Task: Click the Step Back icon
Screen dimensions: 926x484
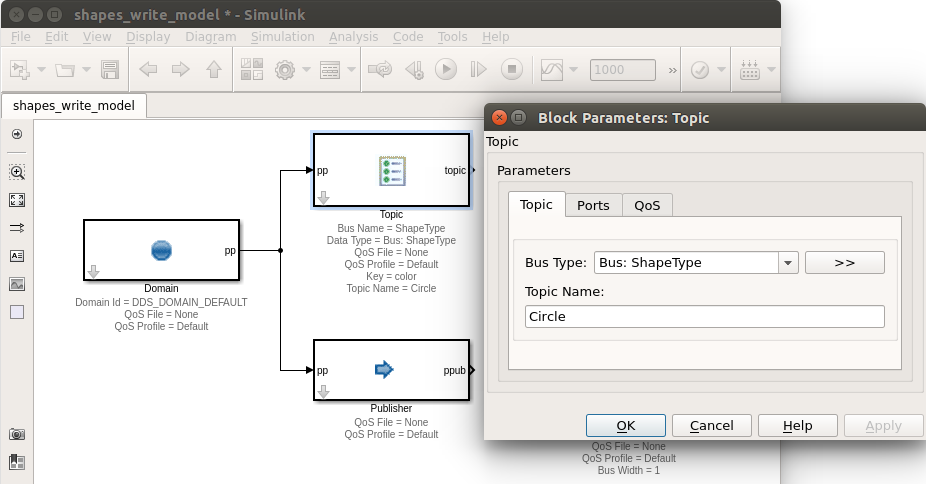Action: point(415,70)
